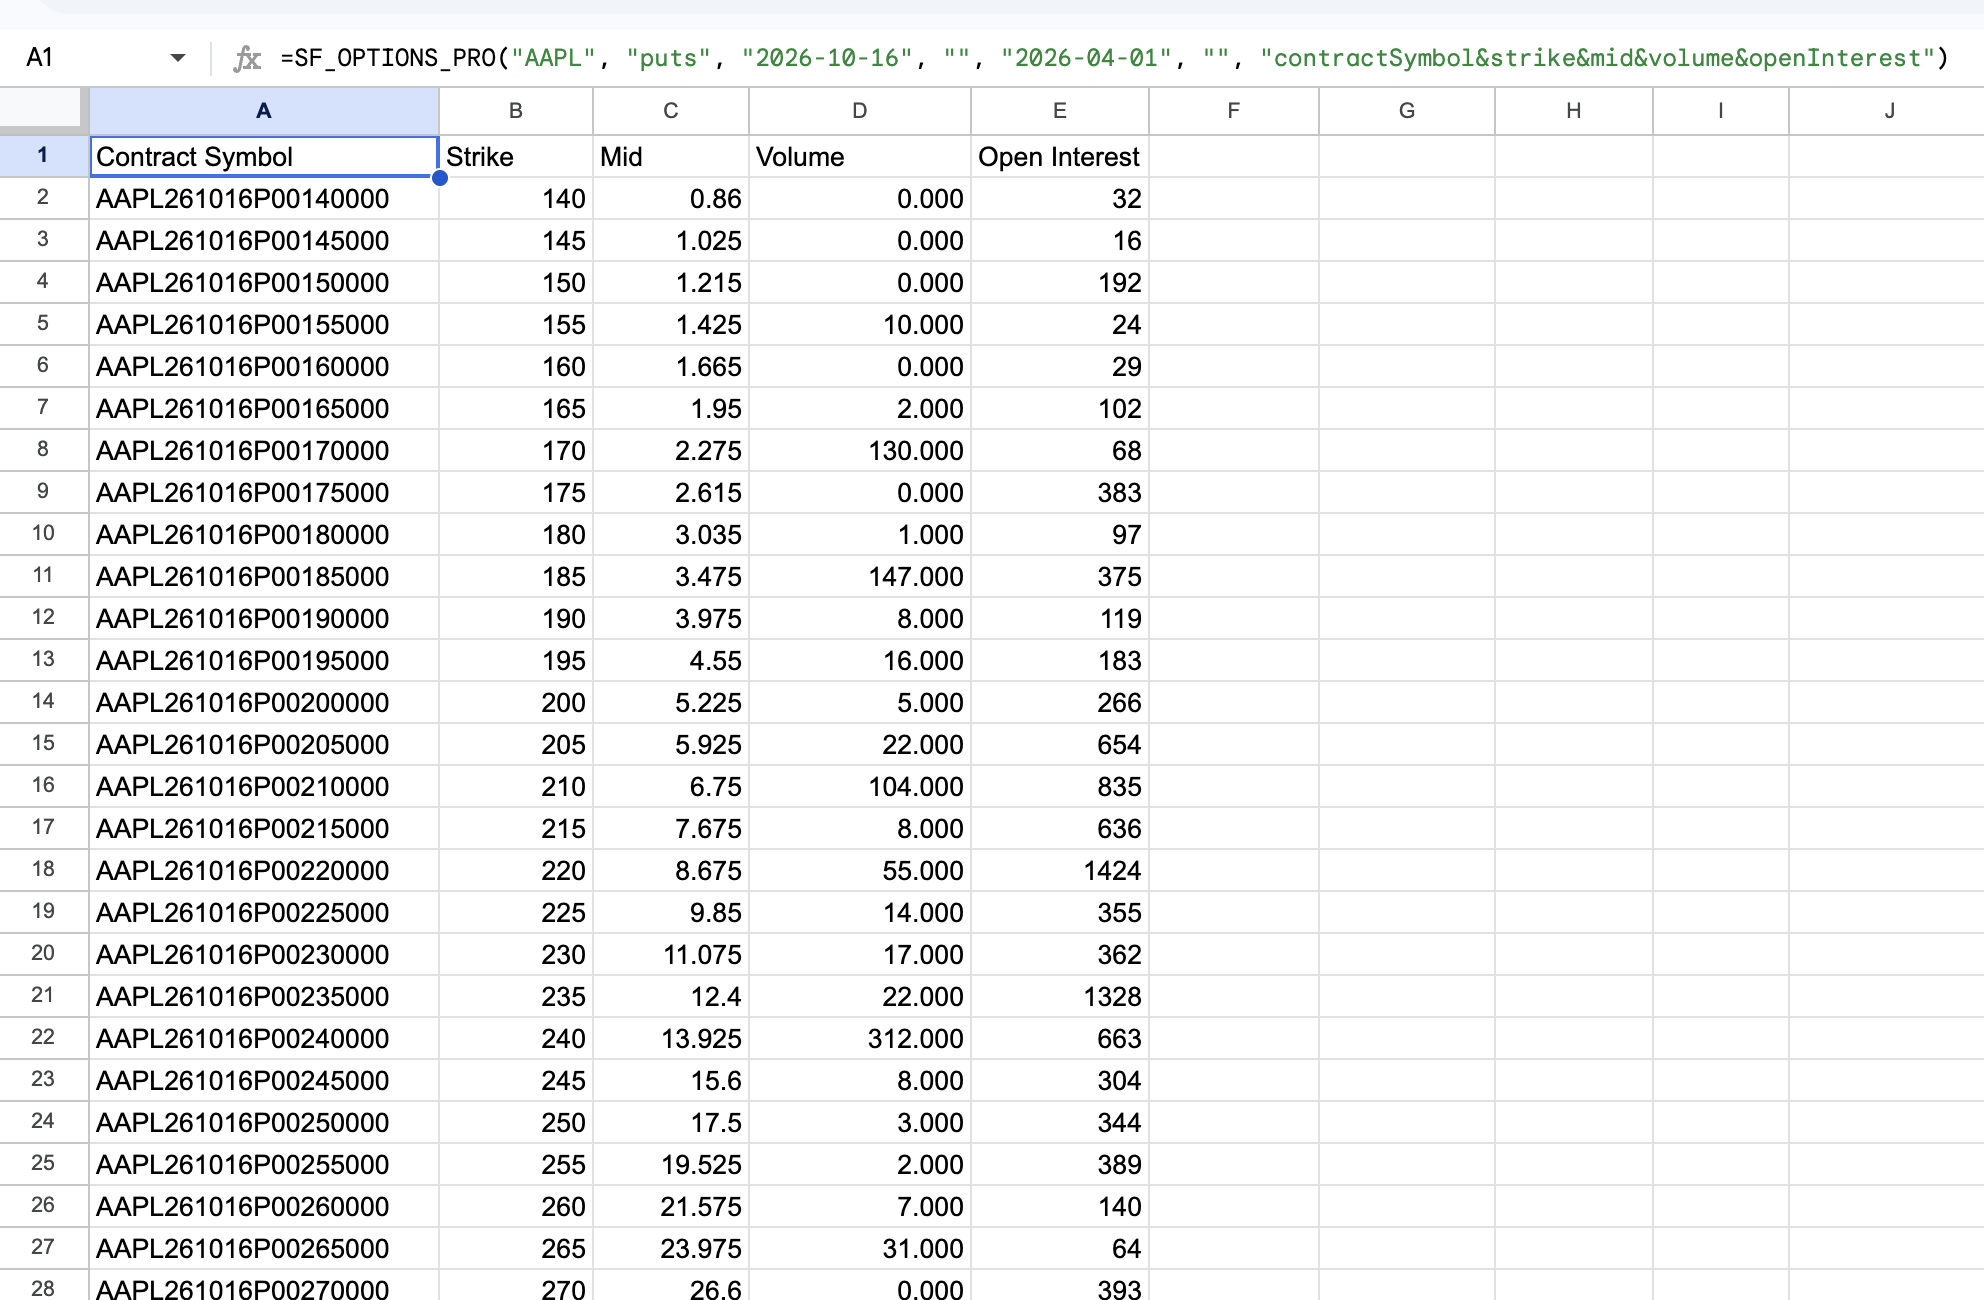
Task: Select row 22 header
Action: 43,1038
